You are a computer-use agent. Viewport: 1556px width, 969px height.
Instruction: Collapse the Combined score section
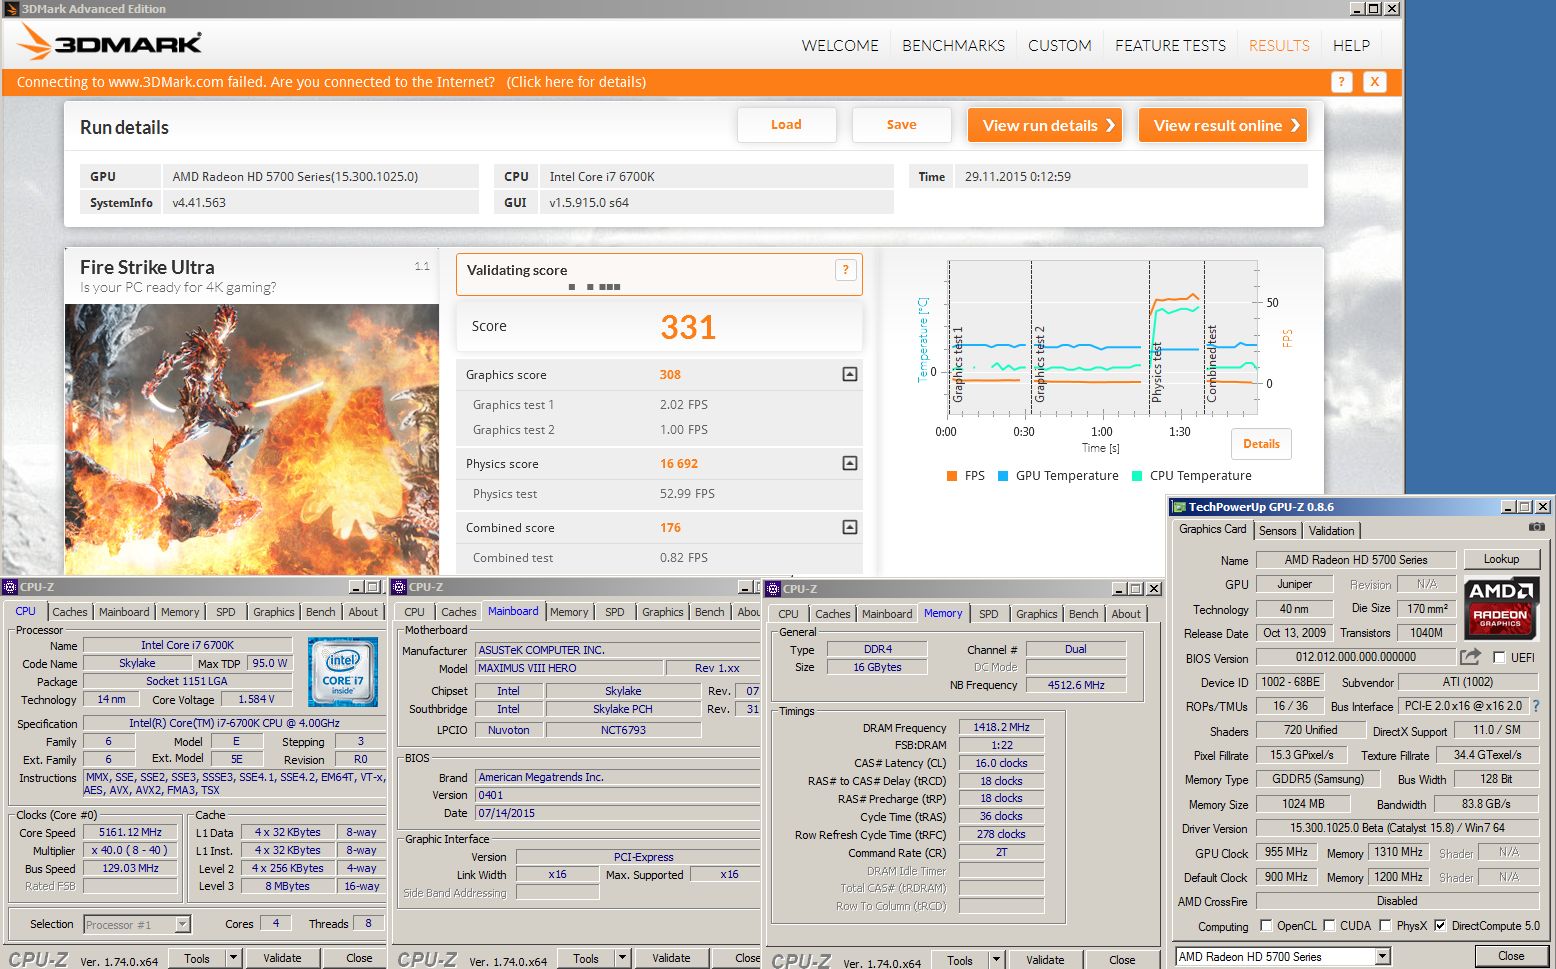(x=850, y=527)
